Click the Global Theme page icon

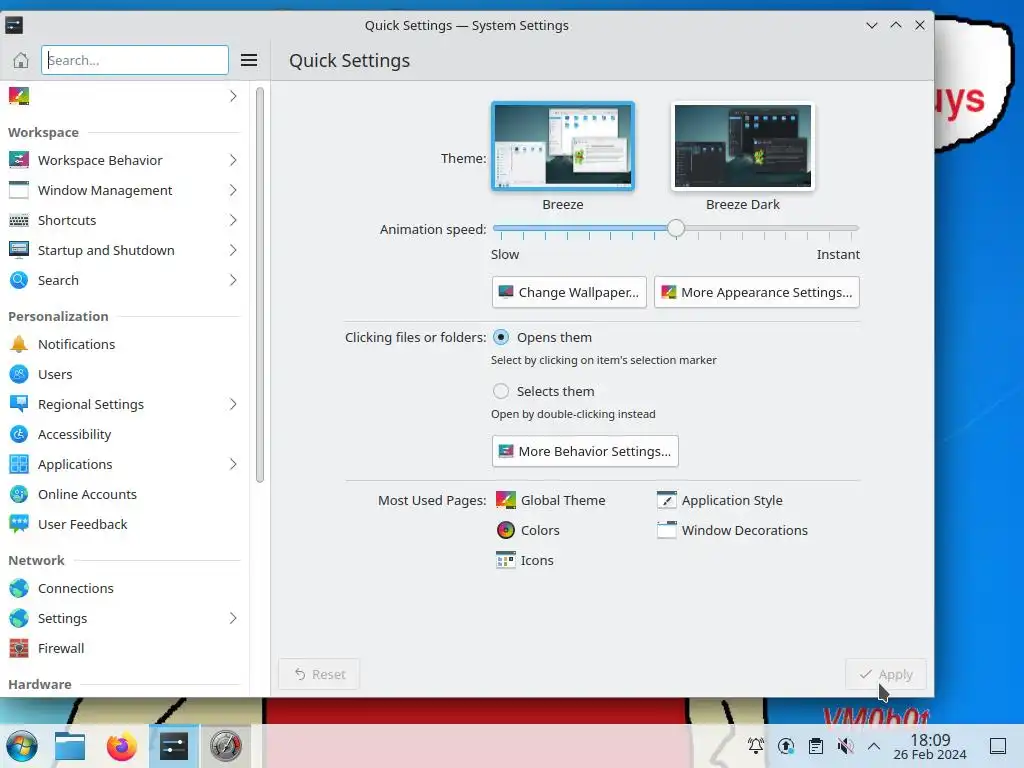point(505,500)
